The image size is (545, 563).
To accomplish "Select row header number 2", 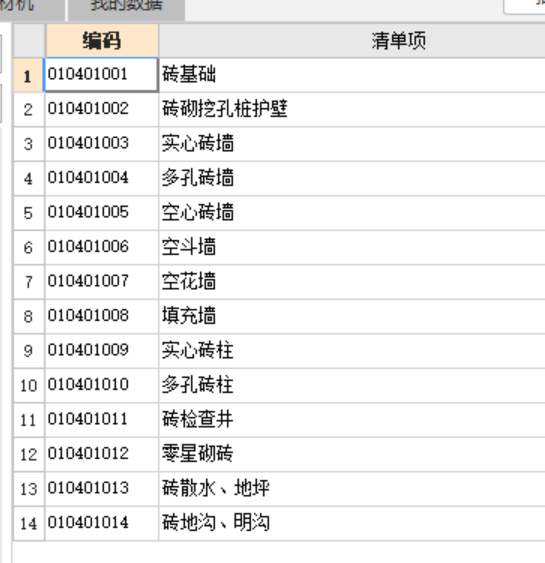I will 29,109.
